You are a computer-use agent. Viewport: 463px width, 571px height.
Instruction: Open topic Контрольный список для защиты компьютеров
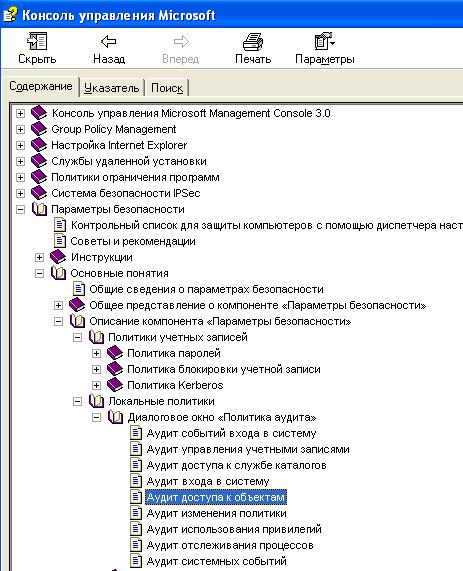267,225
